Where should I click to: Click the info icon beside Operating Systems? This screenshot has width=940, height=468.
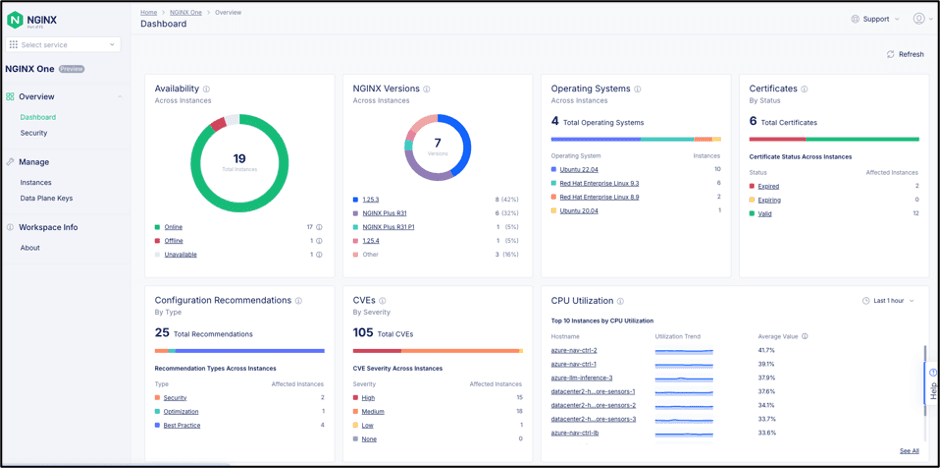point(640,89)
